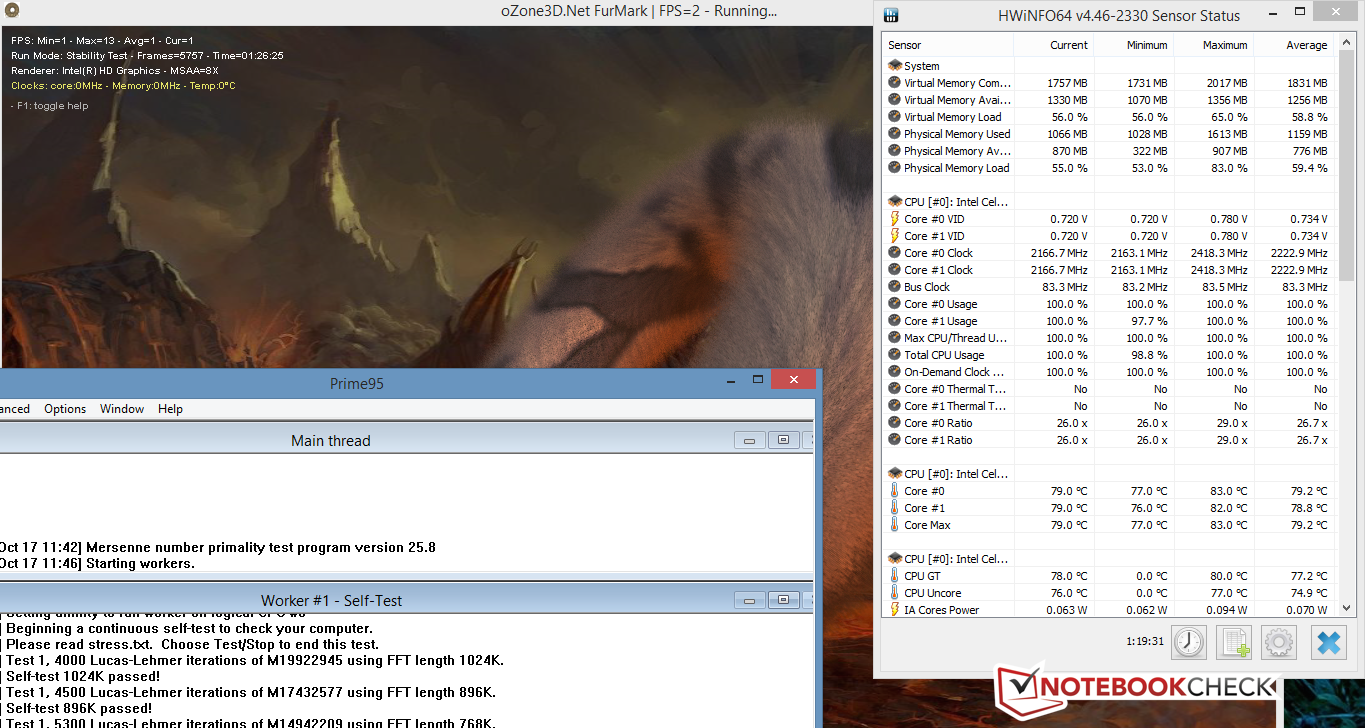This screenshot has width=1365, height=728.
Task: Click the gauge icon beside Virtual Memory Com...
Action: [x=894, y=83]
